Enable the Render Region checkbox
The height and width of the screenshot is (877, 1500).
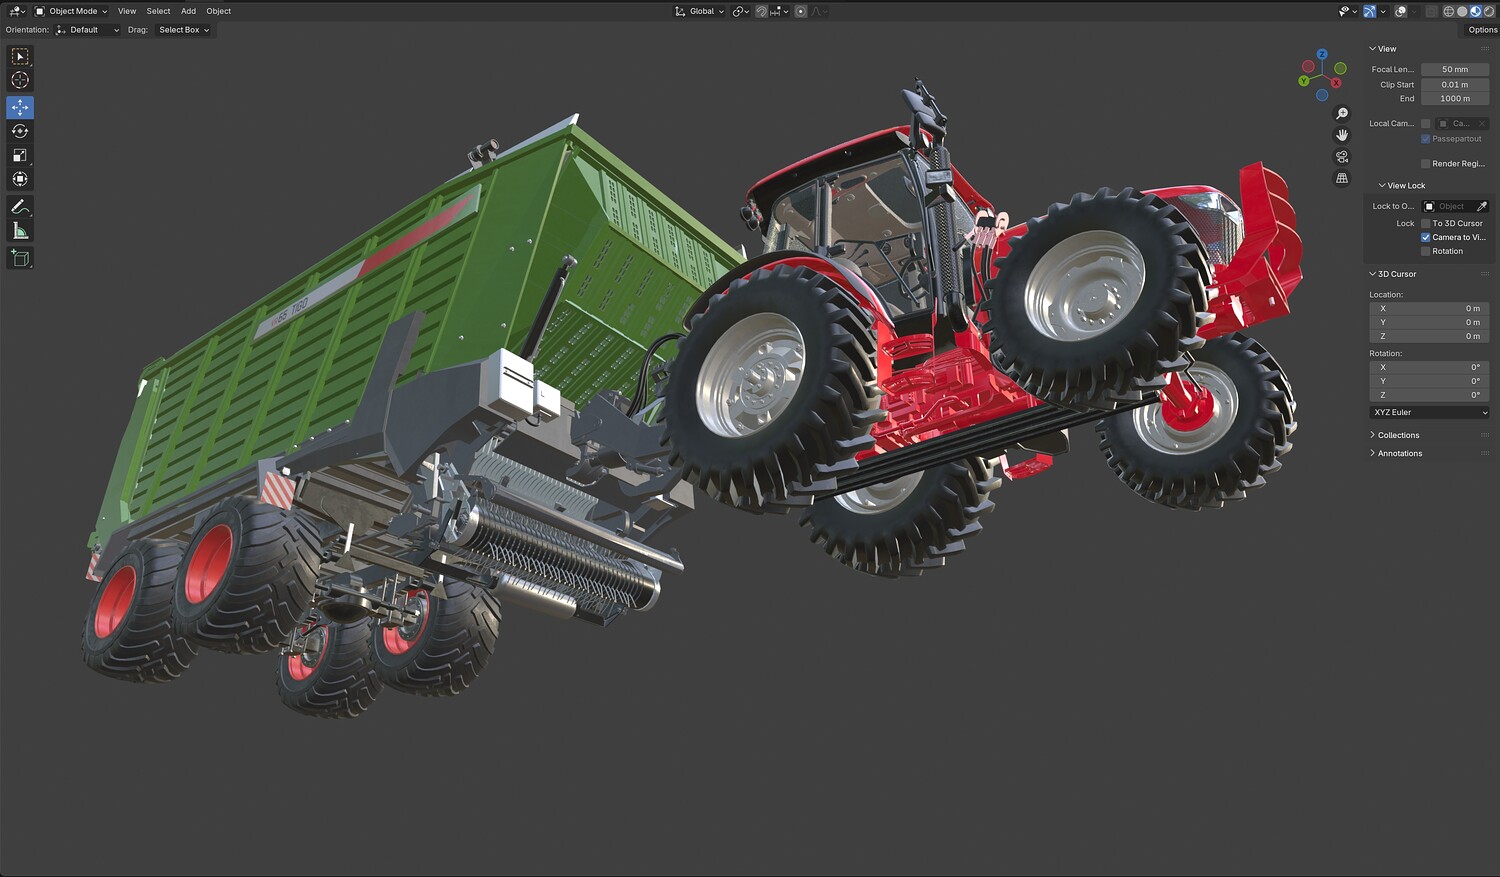1425,164
